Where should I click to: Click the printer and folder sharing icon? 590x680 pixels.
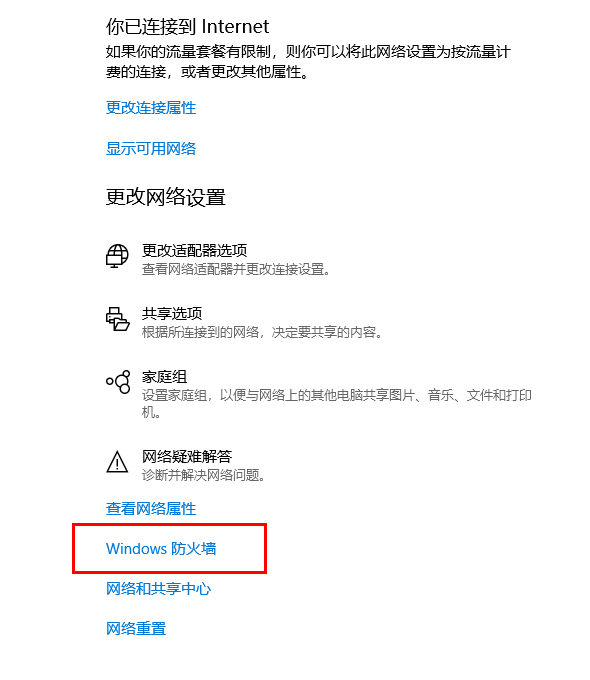(x=118, y=319)
